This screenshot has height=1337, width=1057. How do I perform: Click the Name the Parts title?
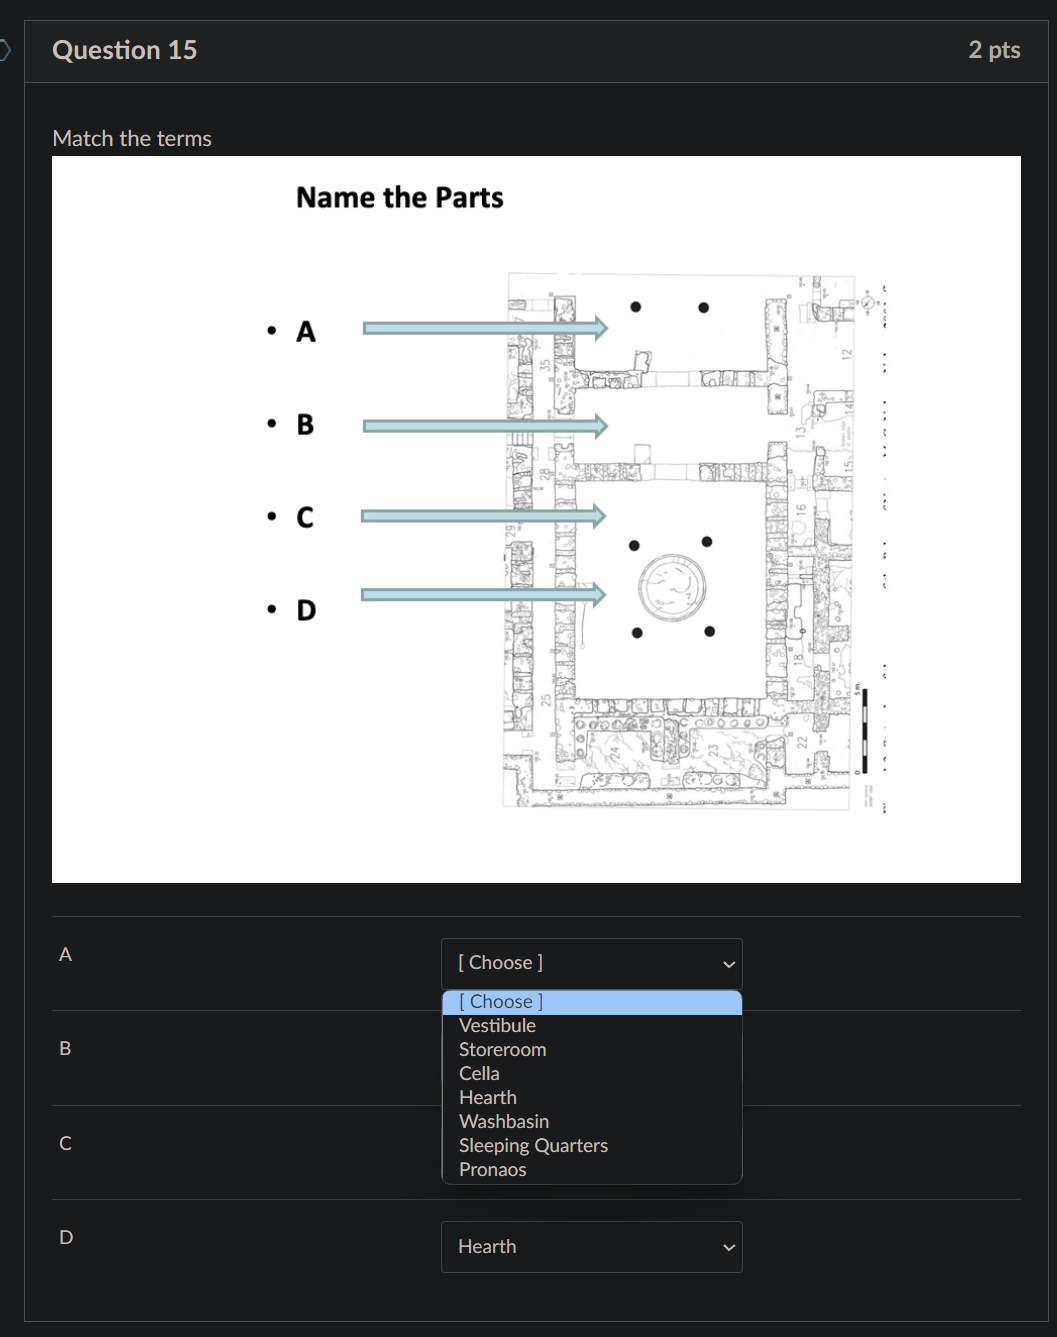(x=398, y=197)
